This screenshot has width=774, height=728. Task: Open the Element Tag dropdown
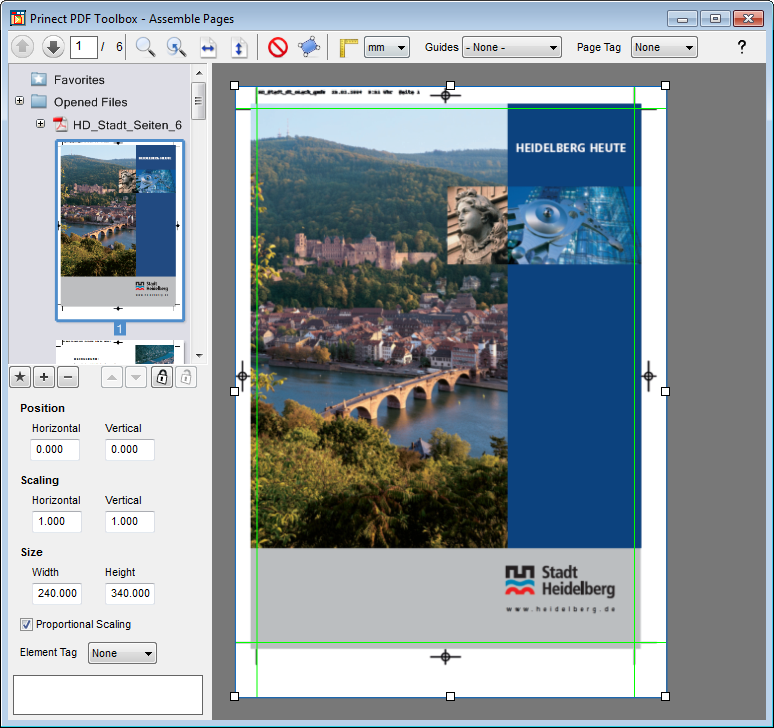123,653
